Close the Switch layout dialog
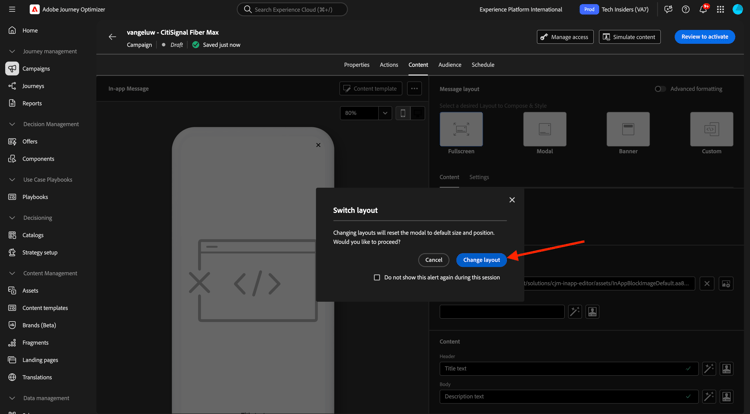The height and width of the screenshot is (414, 750). tap(512, 200)
